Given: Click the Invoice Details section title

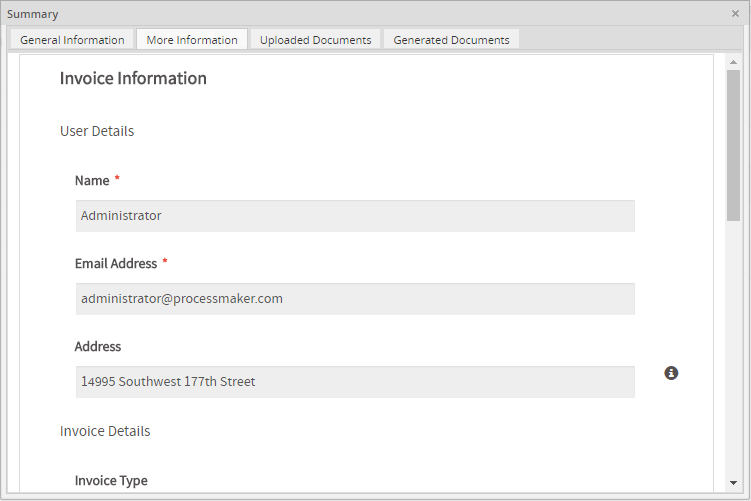Looking at the screenshot, I should pos(105,431).
